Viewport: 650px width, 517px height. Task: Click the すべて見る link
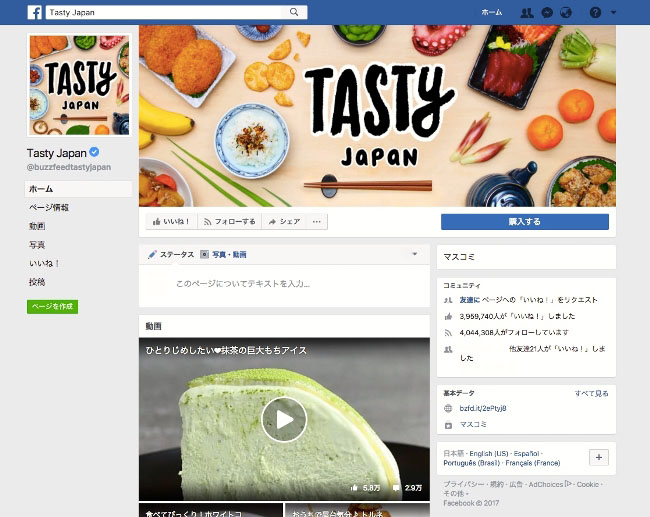pos(592,393)
